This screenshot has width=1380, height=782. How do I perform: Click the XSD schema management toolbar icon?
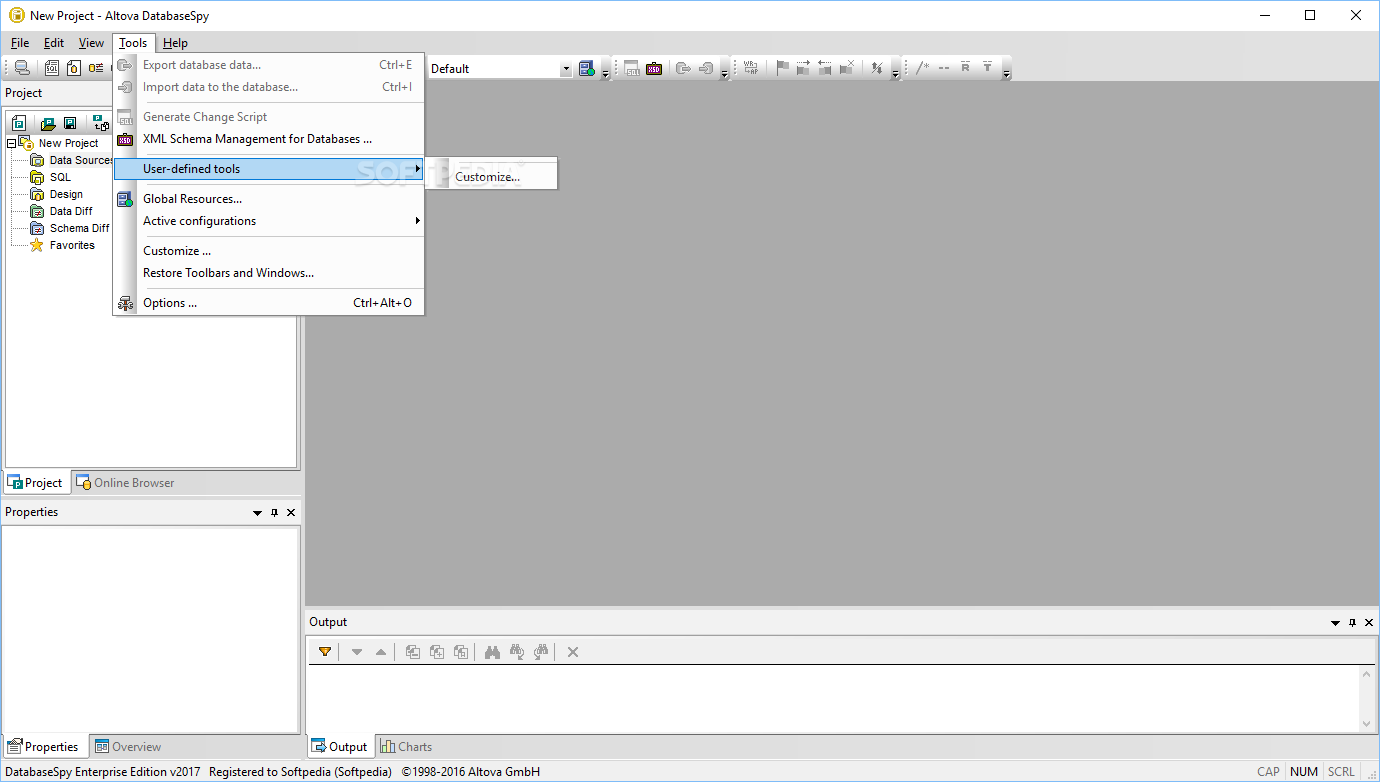654,68
